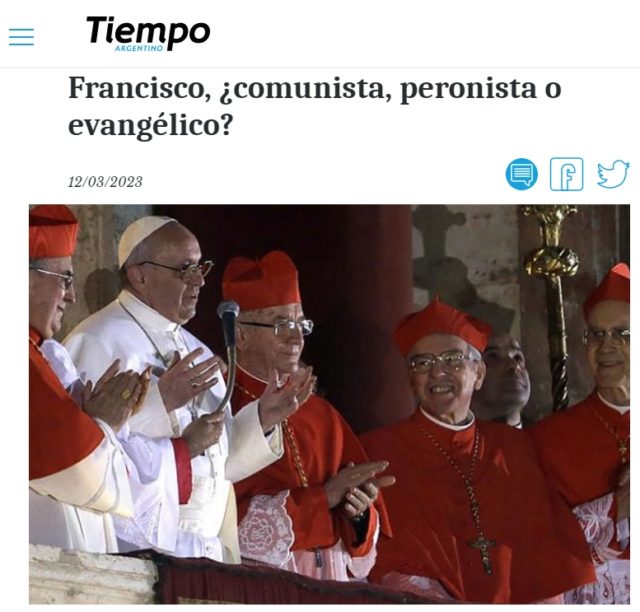Share the article on Twitter
The width and height of the screenshot is (640, 612).
point(613,174)
